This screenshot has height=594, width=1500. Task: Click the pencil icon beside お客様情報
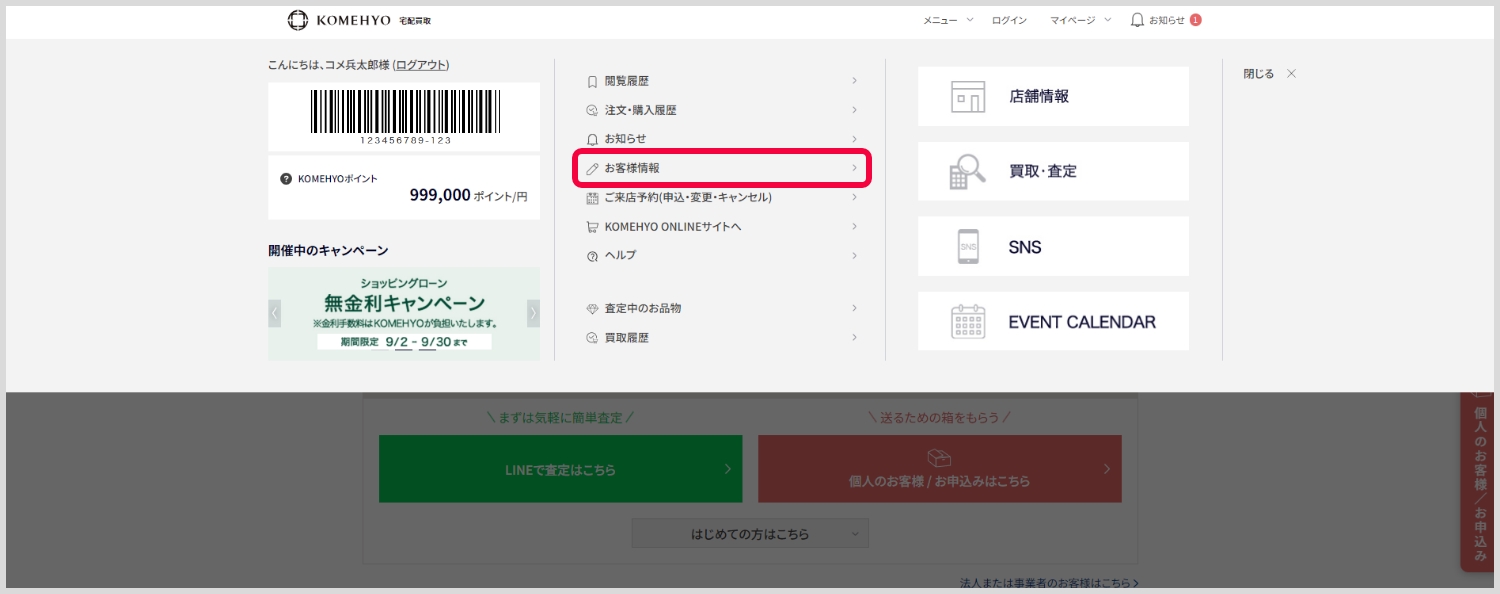point(592,168)
